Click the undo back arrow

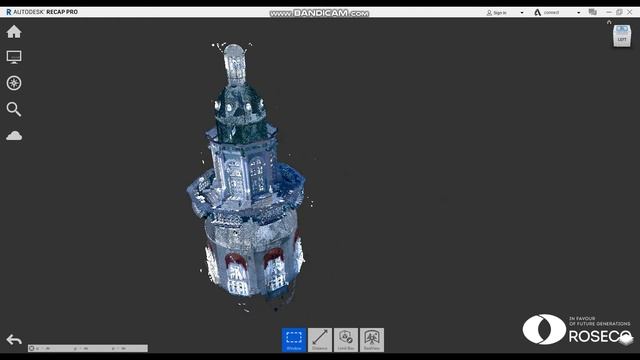click(x=14, y=340)
